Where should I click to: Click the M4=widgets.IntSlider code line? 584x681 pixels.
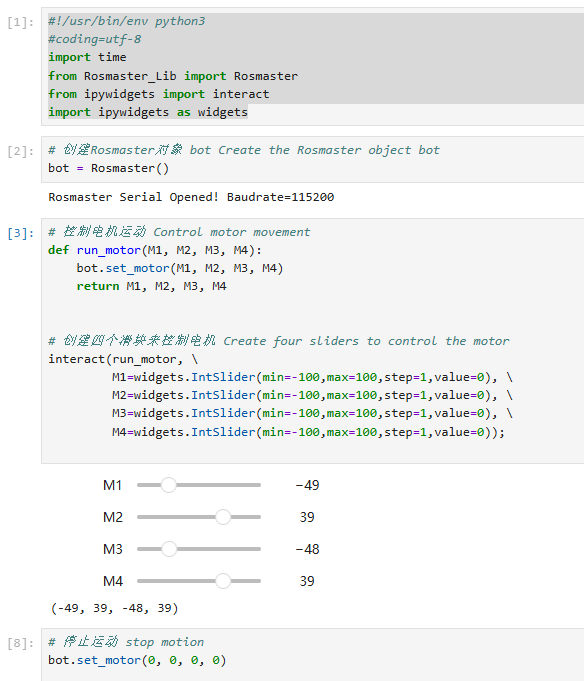308,433
